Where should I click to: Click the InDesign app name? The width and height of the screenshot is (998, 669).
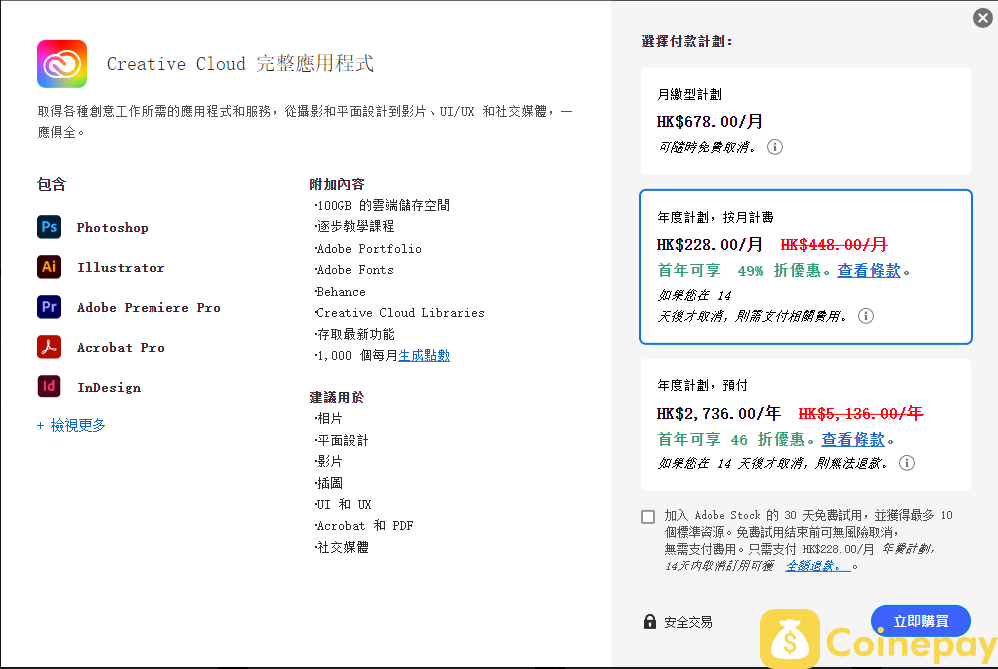point(109,388)
